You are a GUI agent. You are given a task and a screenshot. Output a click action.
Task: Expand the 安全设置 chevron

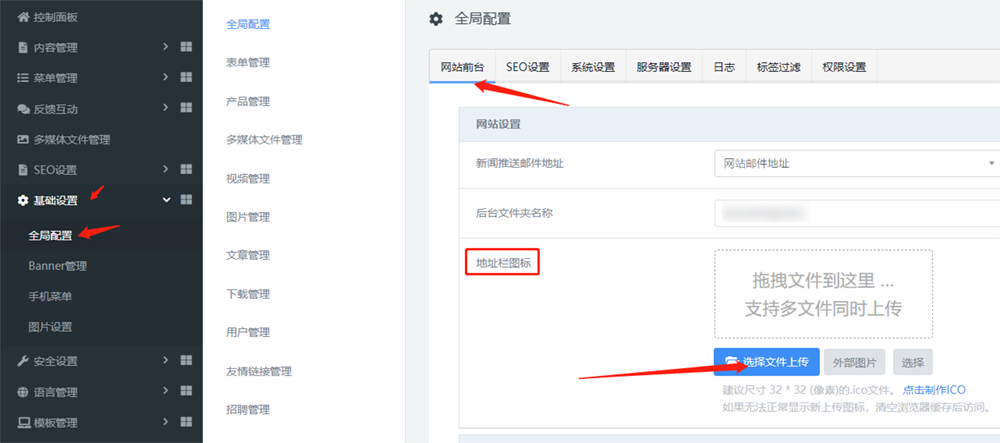[165, 361]
